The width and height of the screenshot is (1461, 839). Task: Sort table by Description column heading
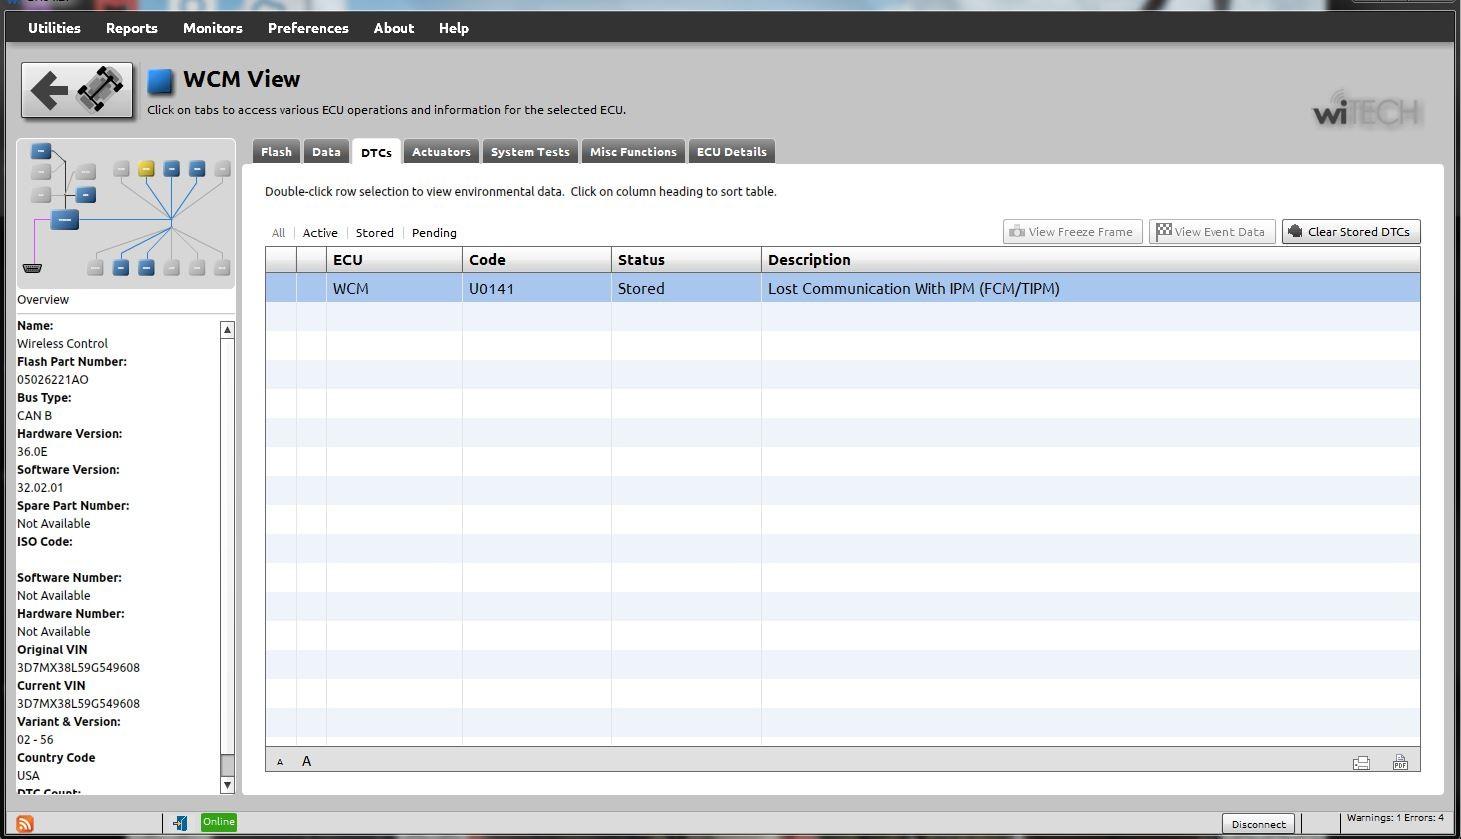tap(1090, 260)
